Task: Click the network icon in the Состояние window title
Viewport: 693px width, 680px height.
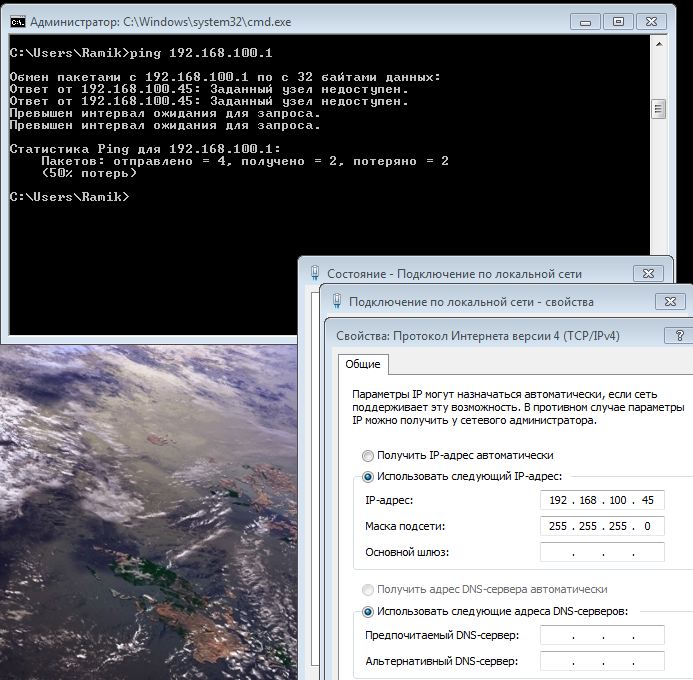Action: (x=315, y=273)
